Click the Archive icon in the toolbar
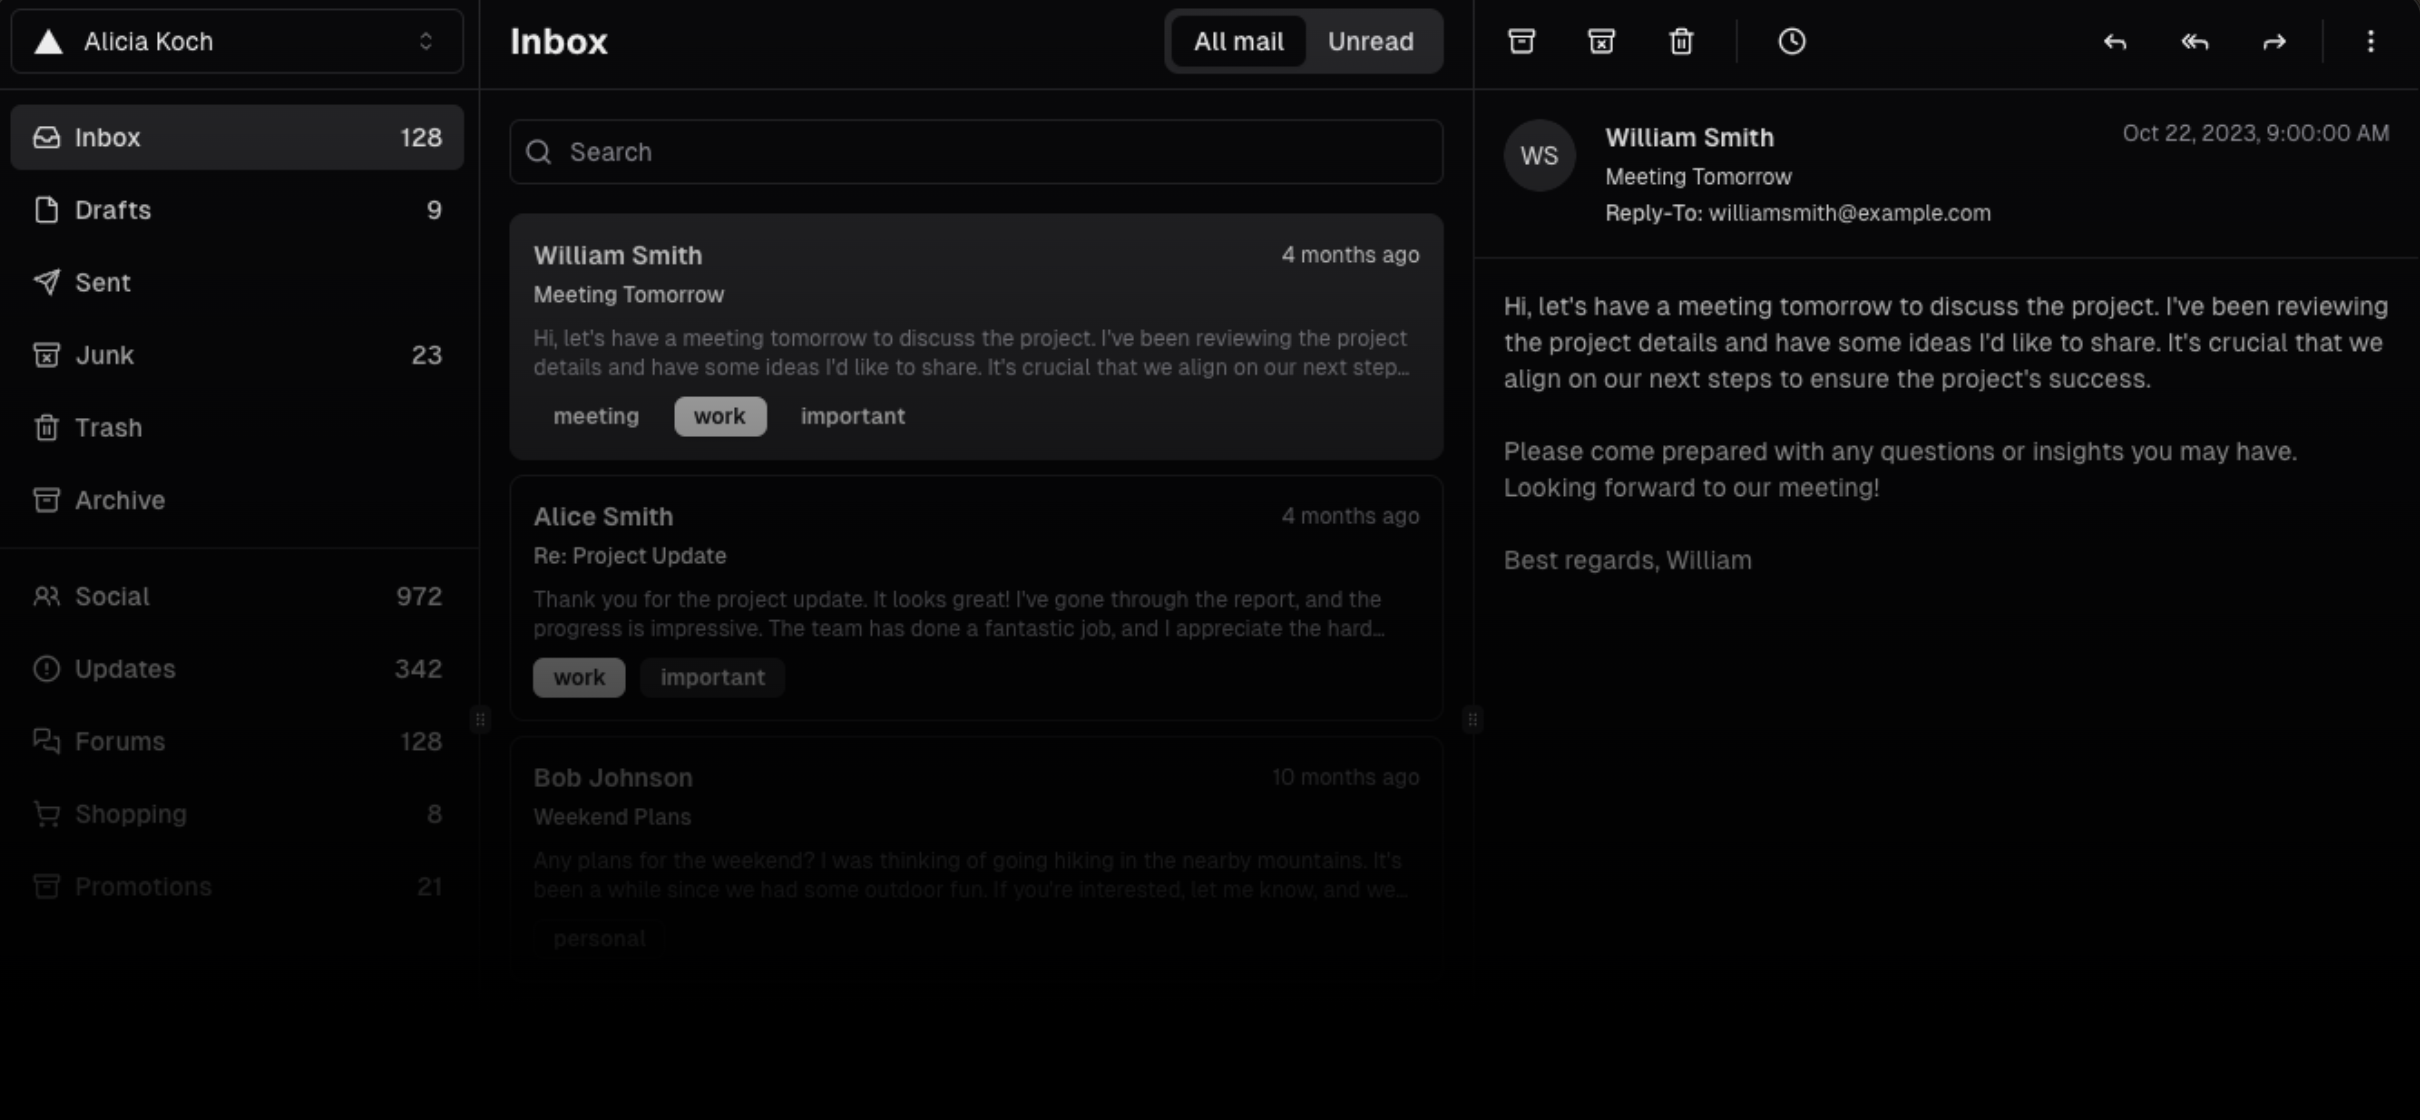2420x1120 pixels. (x=1521, y=41)
